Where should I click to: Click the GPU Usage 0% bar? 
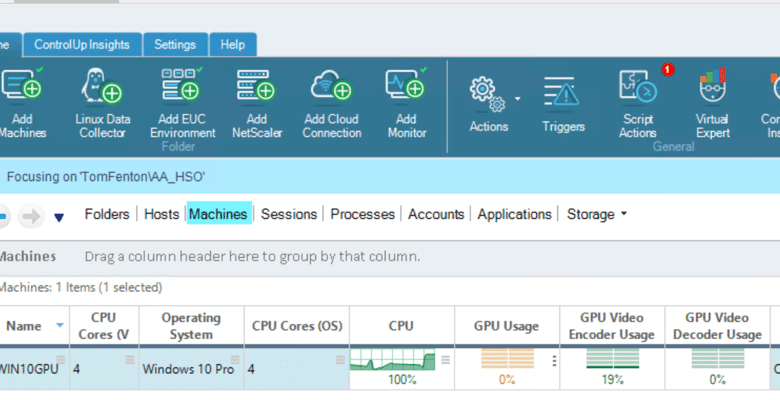pyautogui.click(x=507, y=359)
